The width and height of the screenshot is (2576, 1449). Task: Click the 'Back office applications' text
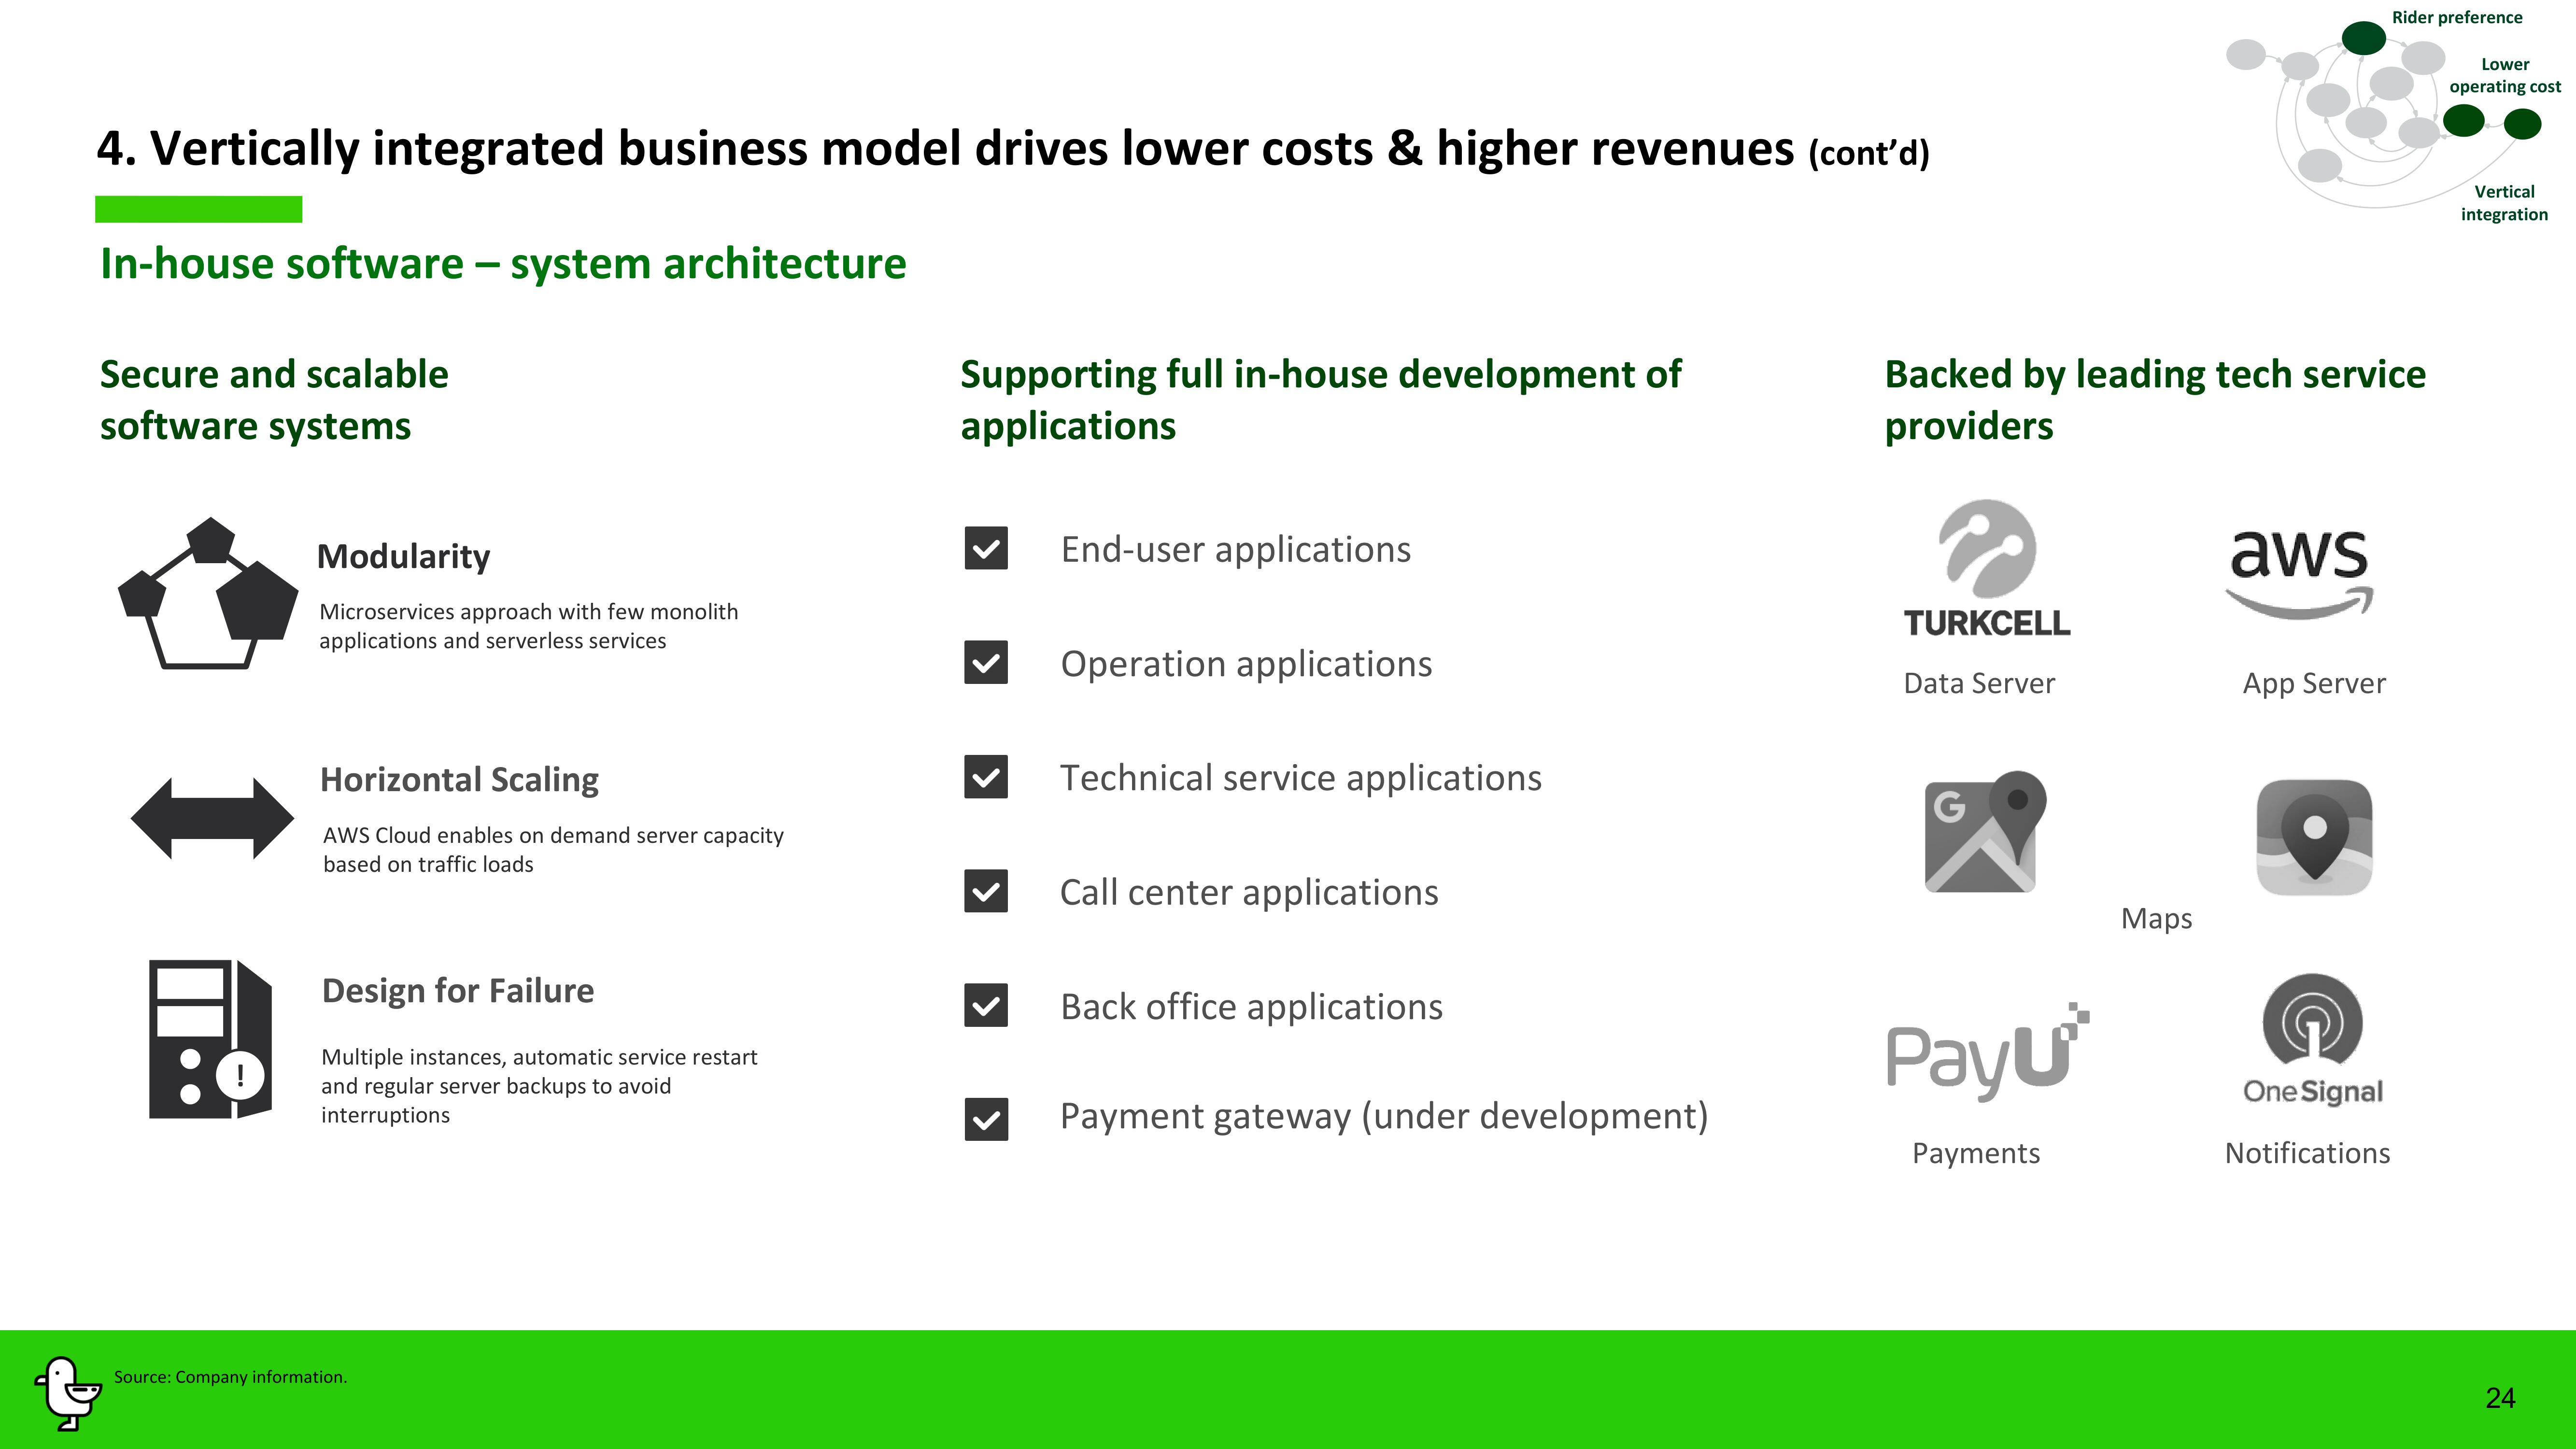pos(1251,1006)
